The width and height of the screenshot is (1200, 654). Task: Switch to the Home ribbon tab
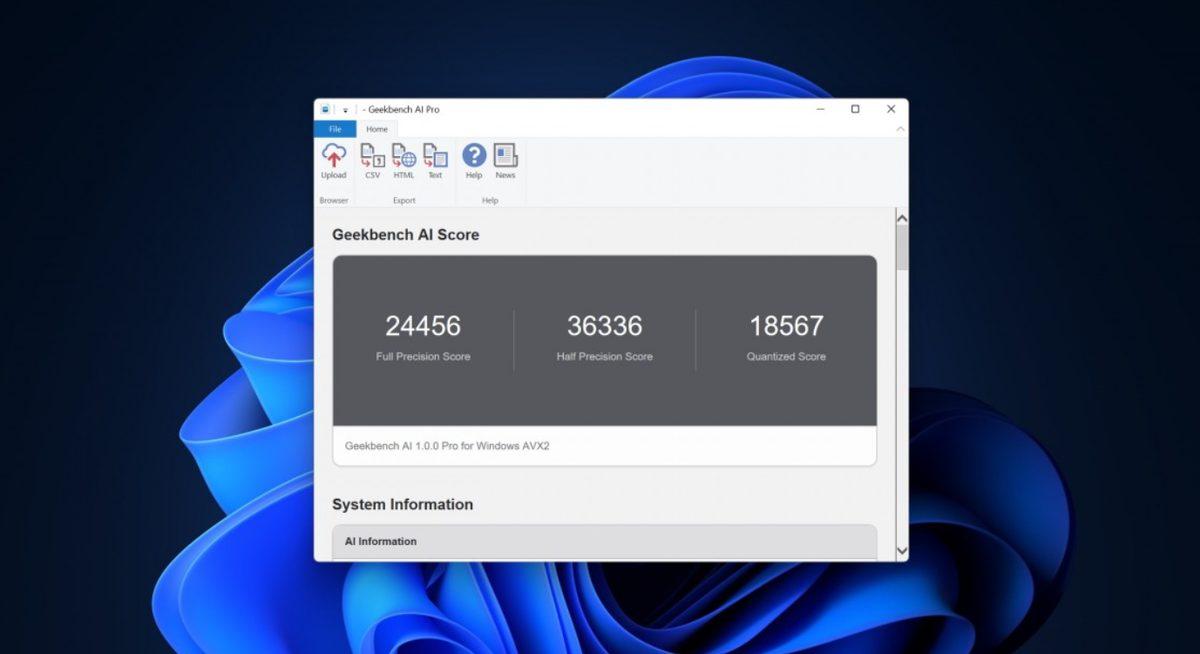coord(377,129)
